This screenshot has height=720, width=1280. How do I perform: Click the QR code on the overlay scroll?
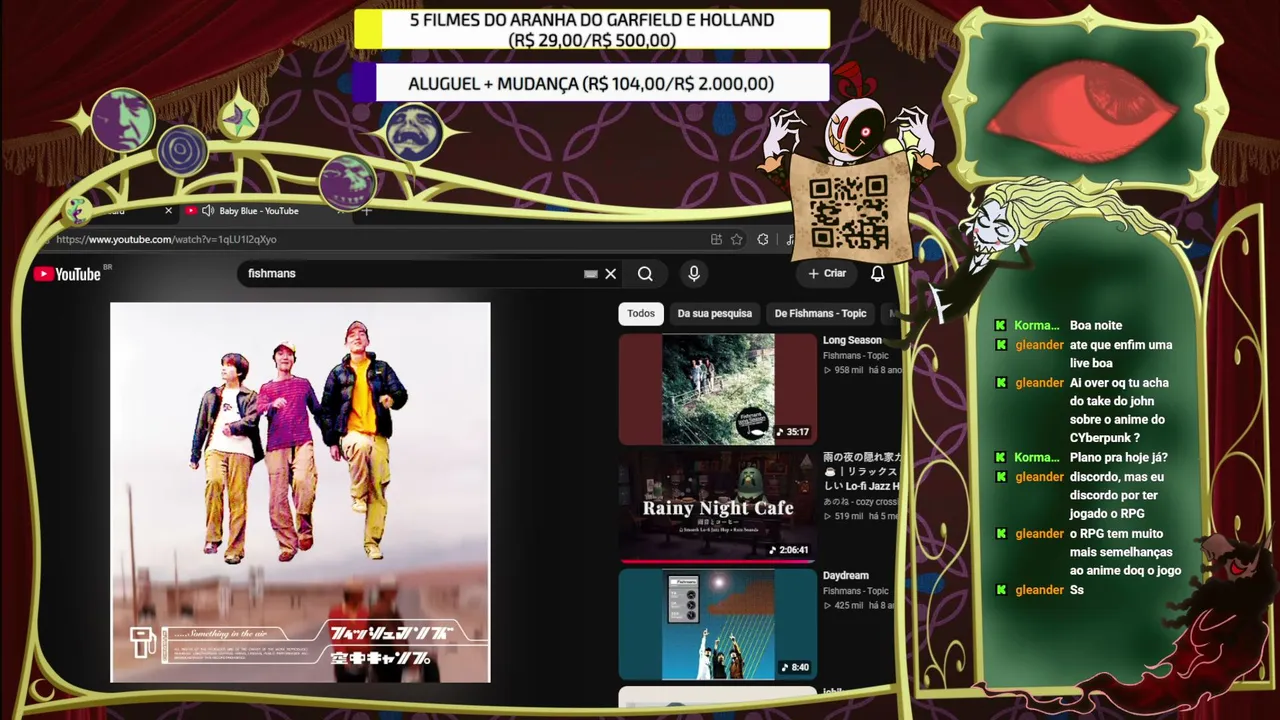pyautogui.click(x=848, y=212)
